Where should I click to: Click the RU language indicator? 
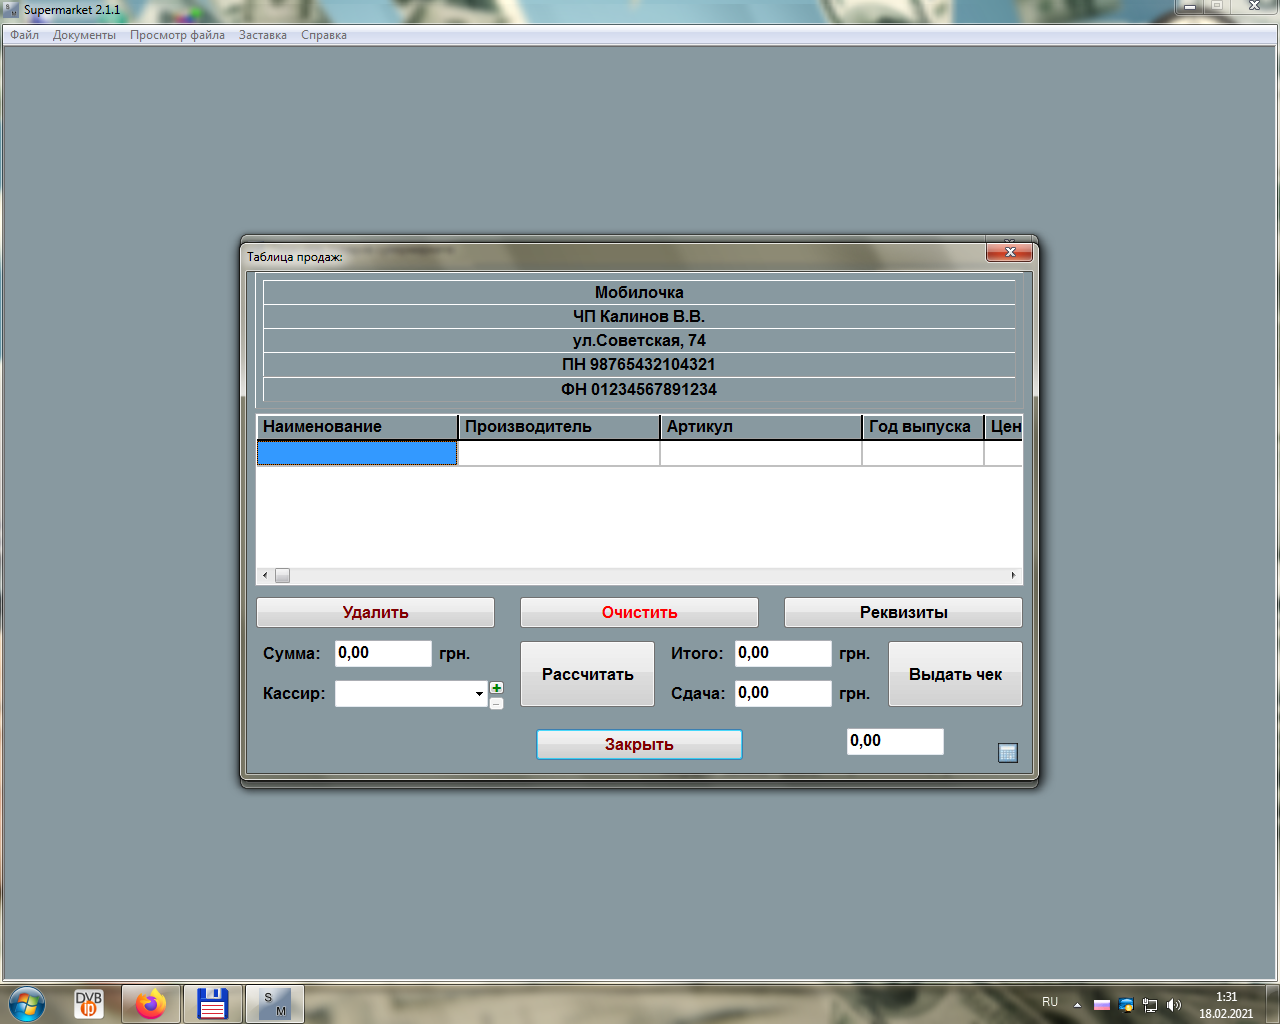click(x=1050, y=1002)
